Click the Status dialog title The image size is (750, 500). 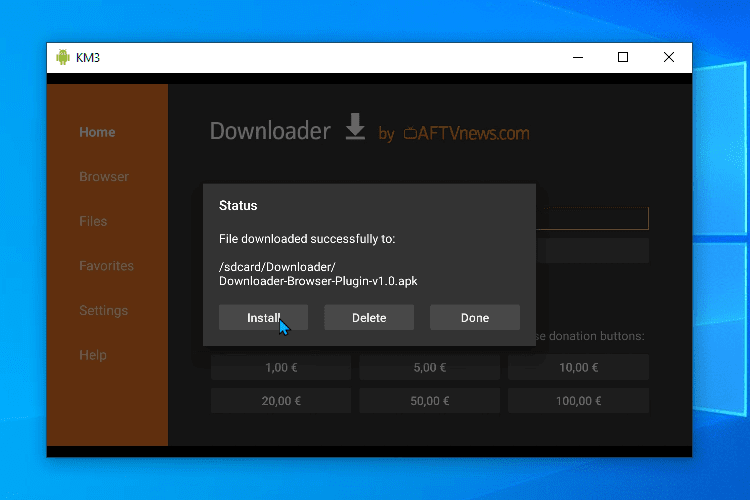(238, 206)
